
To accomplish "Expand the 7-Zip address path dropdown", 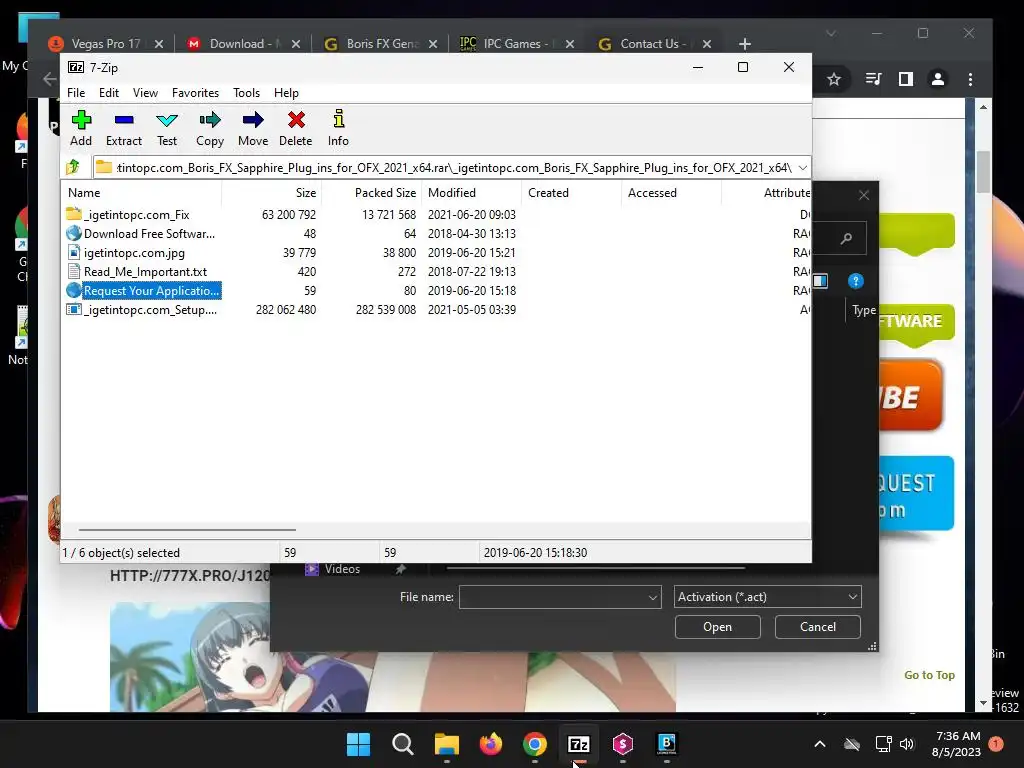I will pyautogui.click(x=803, y=168).
